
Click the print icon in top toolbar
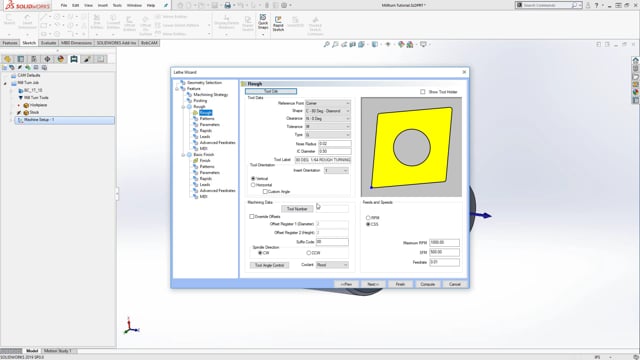[228, 5]
